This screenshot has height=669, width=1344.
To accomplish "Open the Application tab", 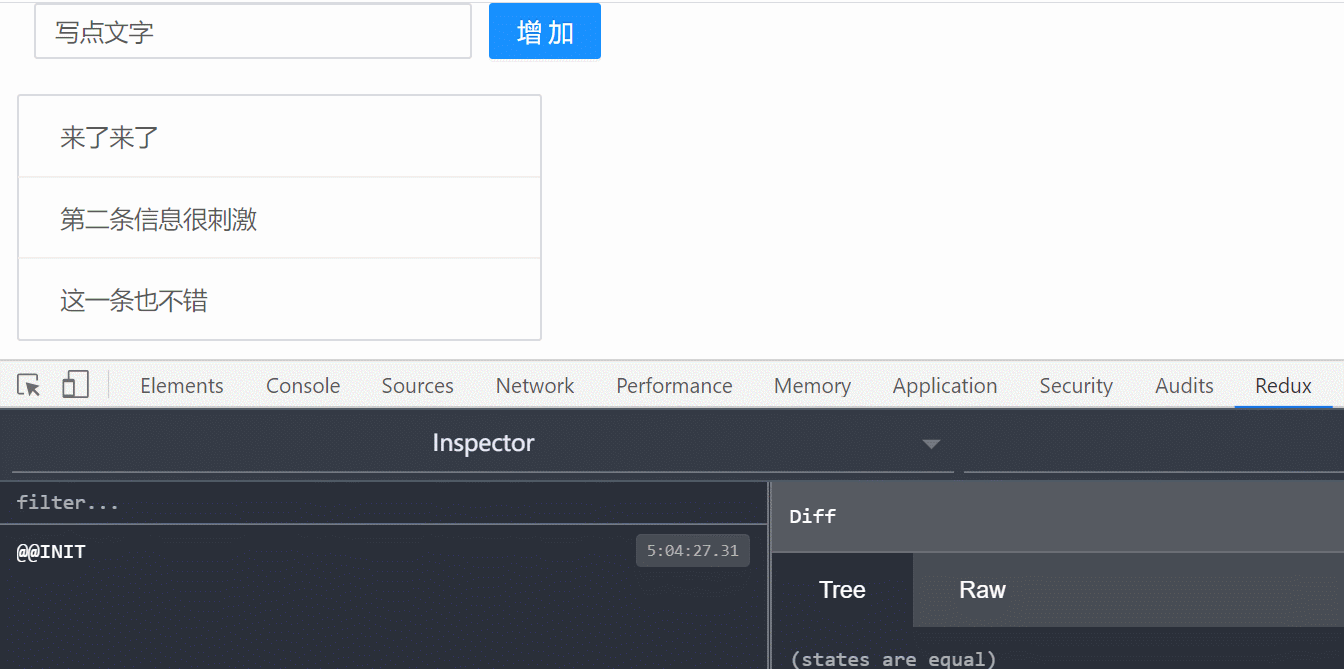I will tap(945, 386).
